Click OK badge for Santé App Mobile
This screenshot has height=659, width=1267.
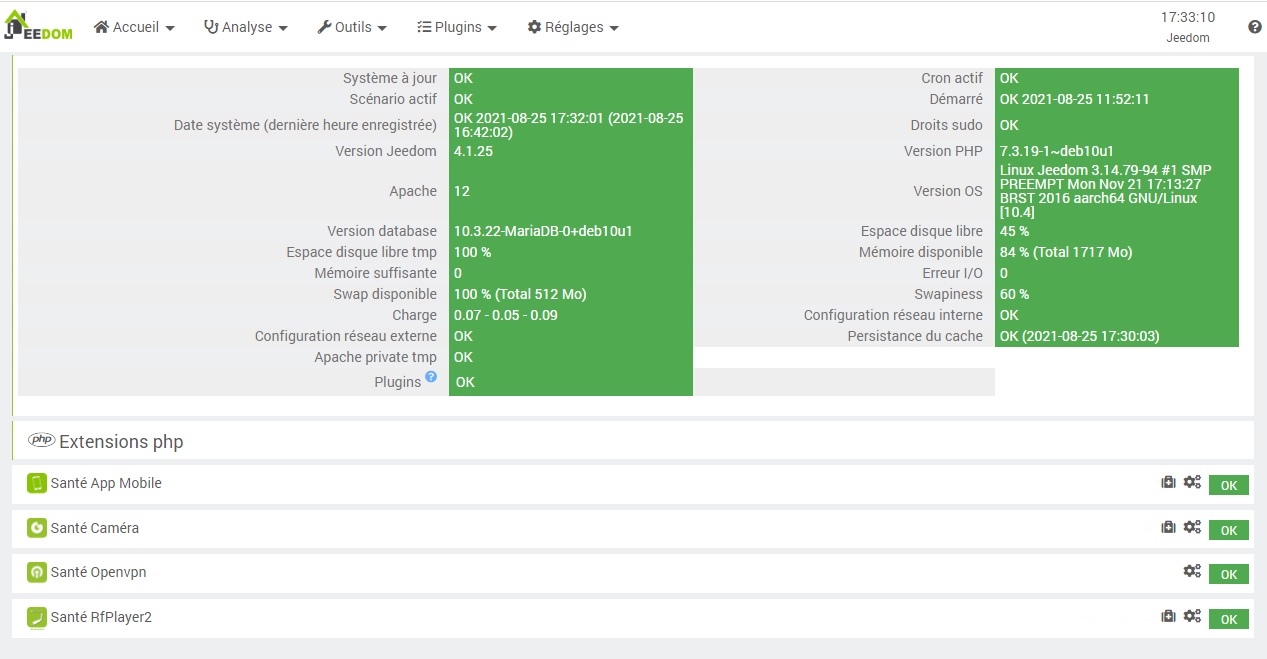(x=1229, y=485)
